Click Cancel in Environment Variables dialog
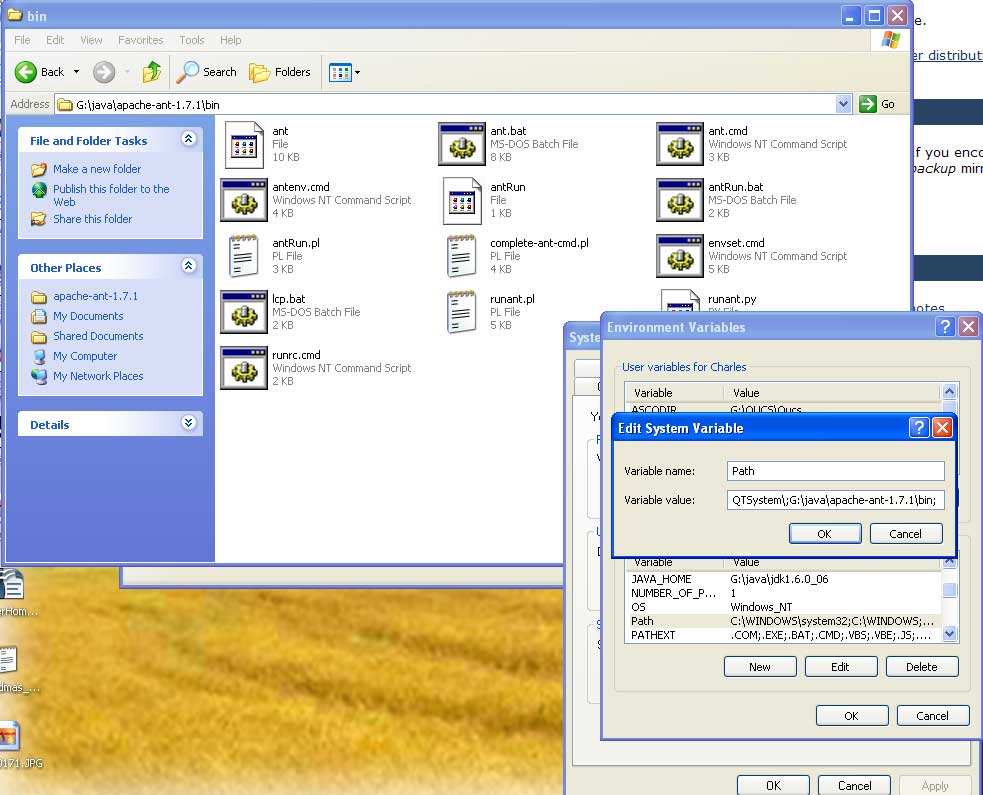The width and height of the screenshot is (983, 795). [932, 715]
